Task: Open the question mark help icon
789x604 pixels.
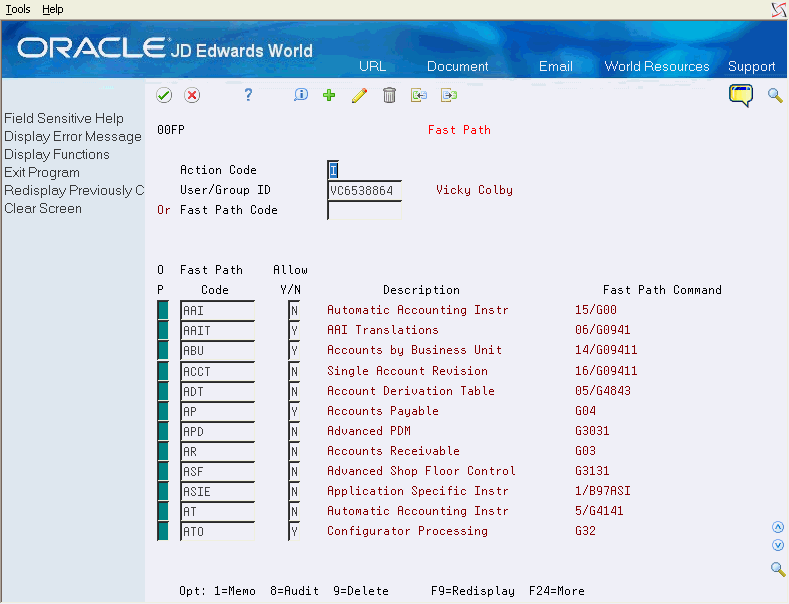Action: 248,95
